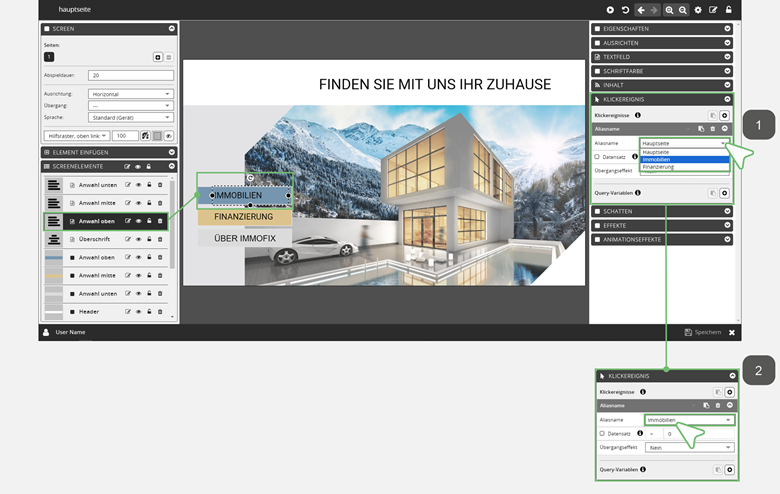Toggle visibility of 'Anwahl mitte' element
780x494 pixels.
(138, 203)
